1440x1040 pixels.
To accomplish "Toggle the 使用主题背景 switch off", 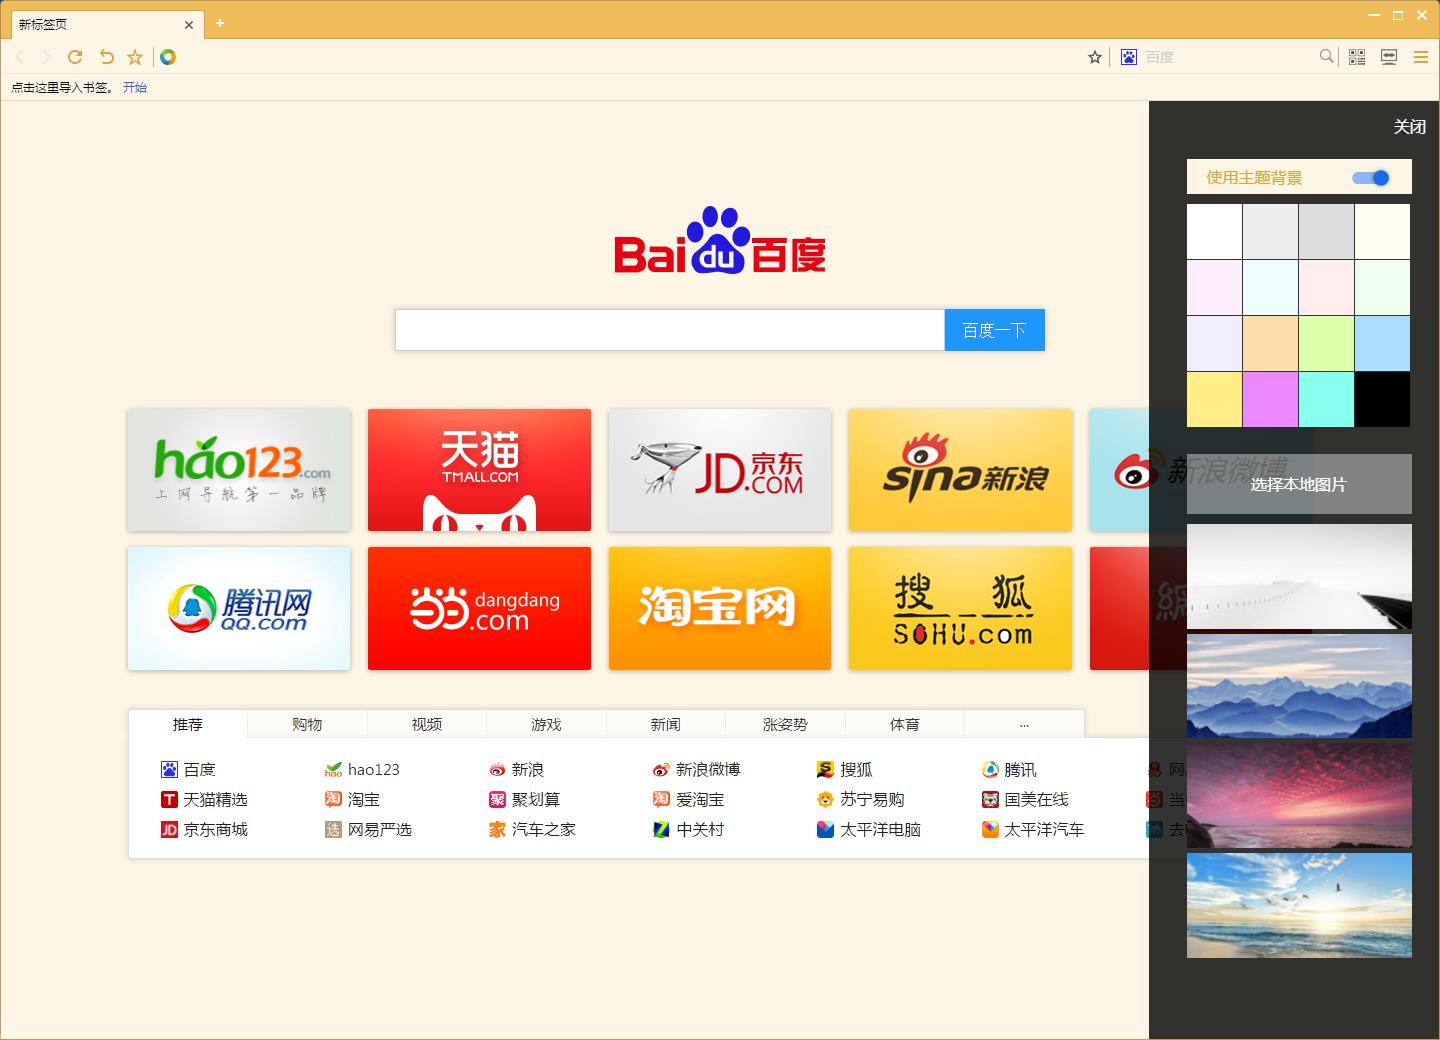I will pos(1371,178).
